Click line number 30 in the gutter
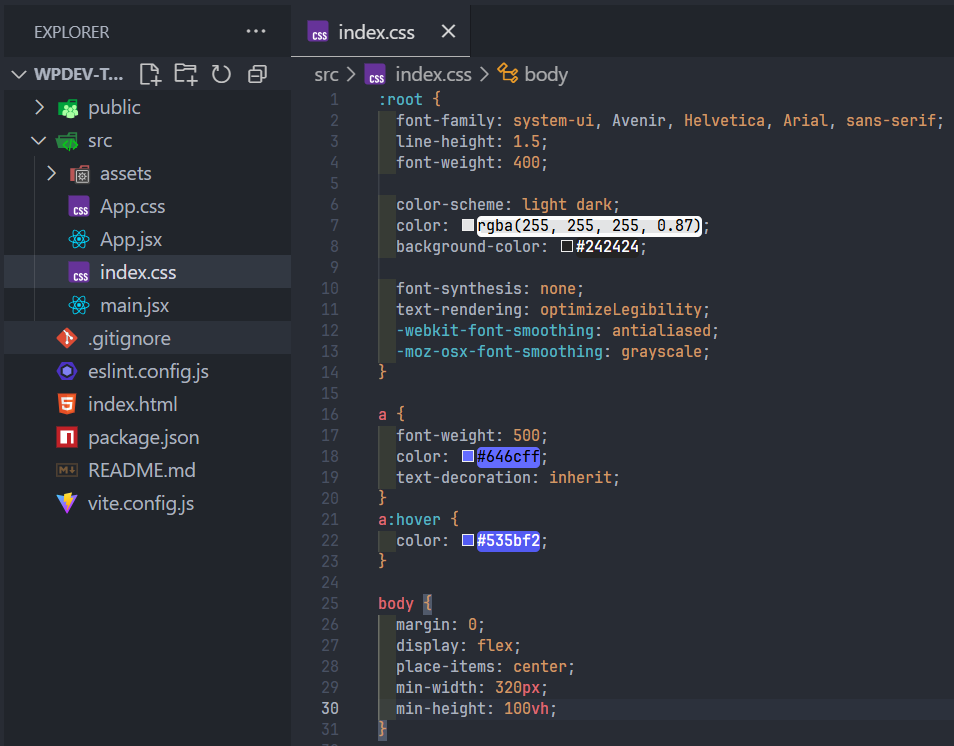The width and height of the screenshot is (954, 746). coord(329,708)
